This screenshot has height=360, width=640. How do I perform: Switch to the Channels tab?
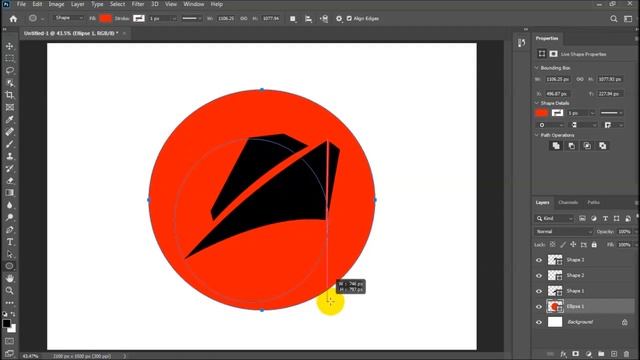click(x=568, y=202)
